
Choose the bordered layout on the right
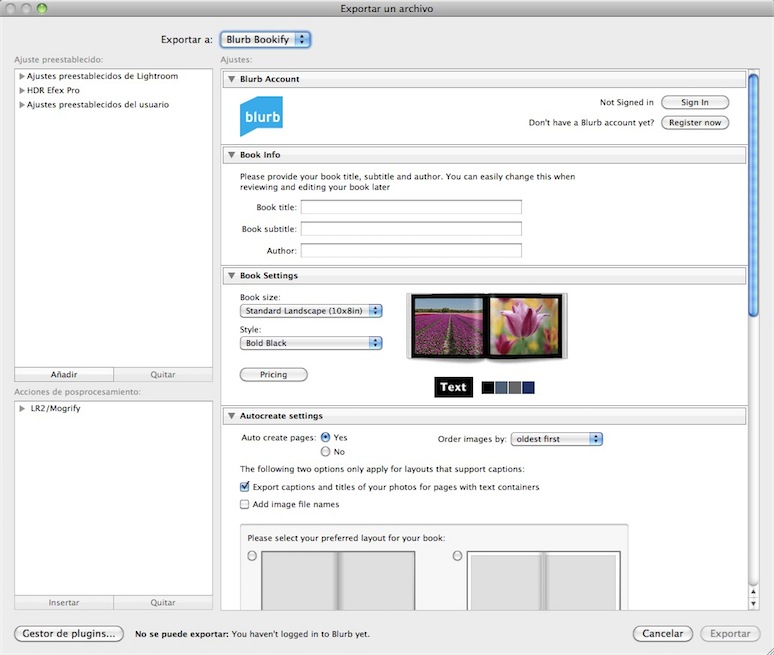click(458, 556)
